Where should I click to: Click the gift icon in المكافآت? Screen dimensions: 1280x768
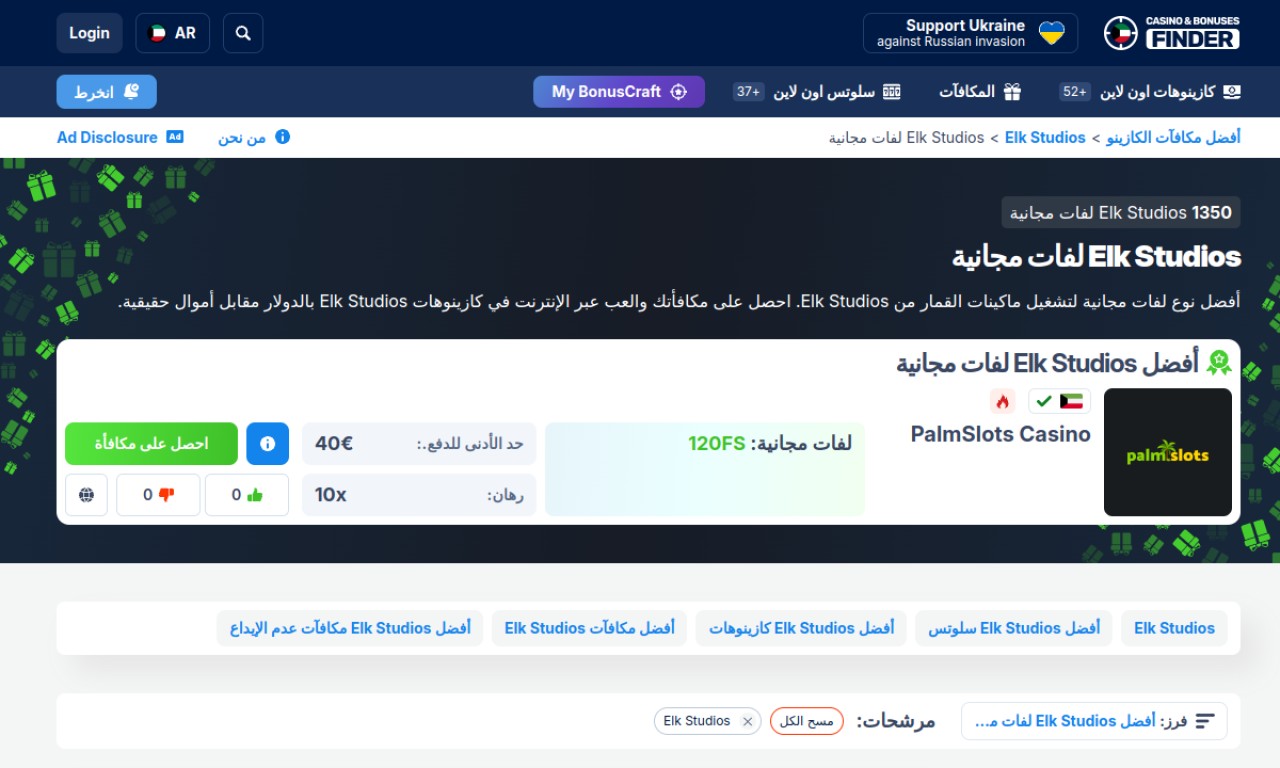1012,92
